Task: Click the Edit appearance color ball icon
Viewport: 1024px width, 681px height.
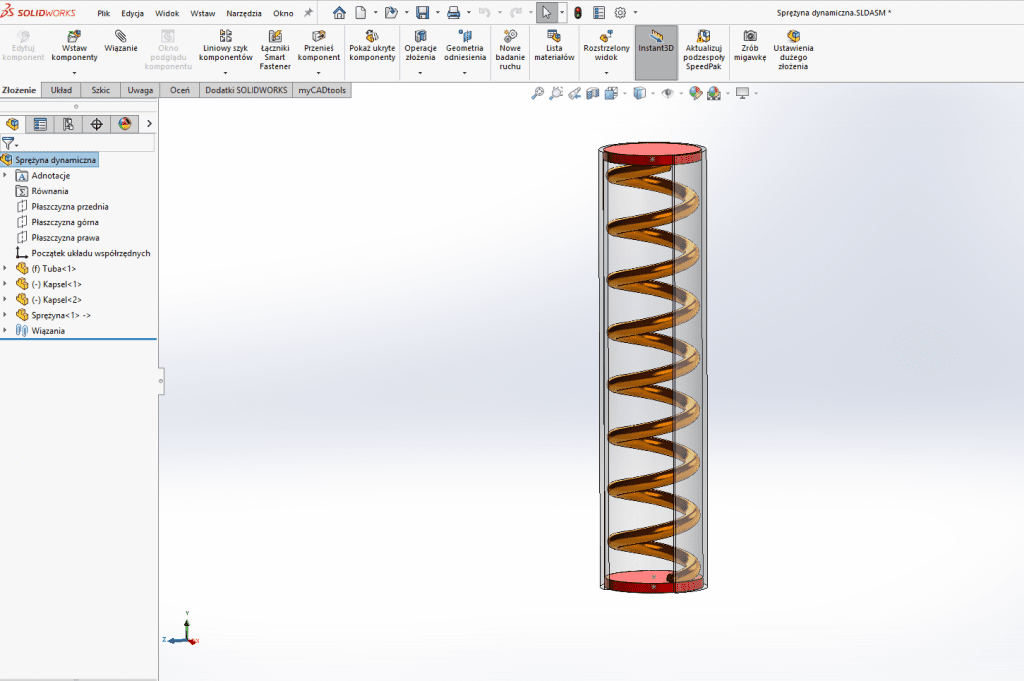Action: [695, 93]
